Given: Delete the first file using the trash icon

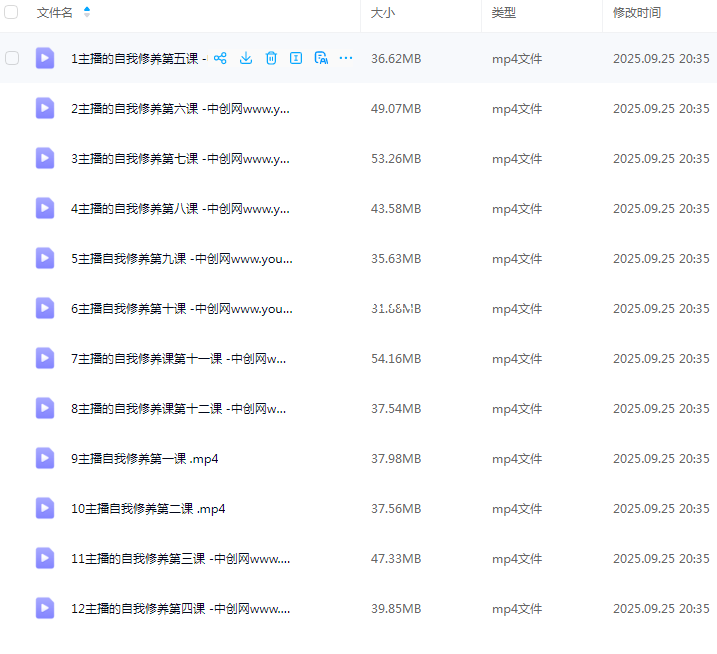Looking at the screenshot, I should coord(271,58).
